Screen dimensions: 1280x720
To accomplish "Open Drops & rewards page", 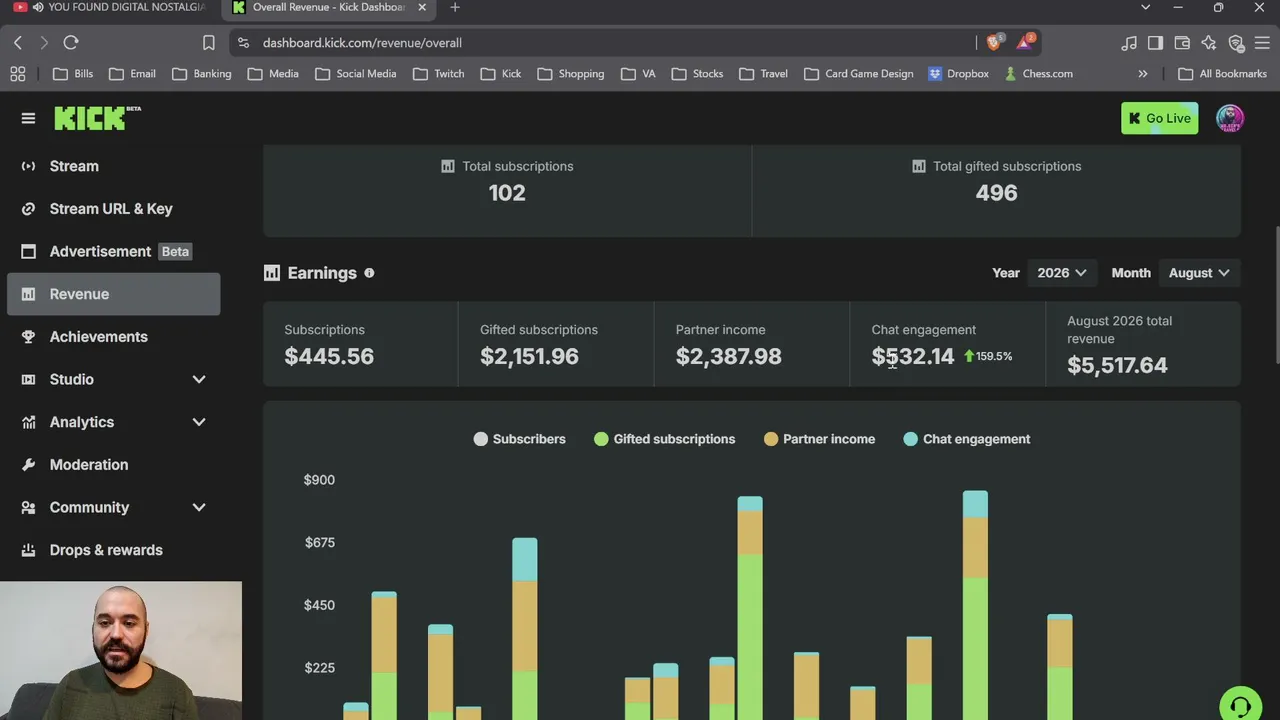I will click(113, 550).
